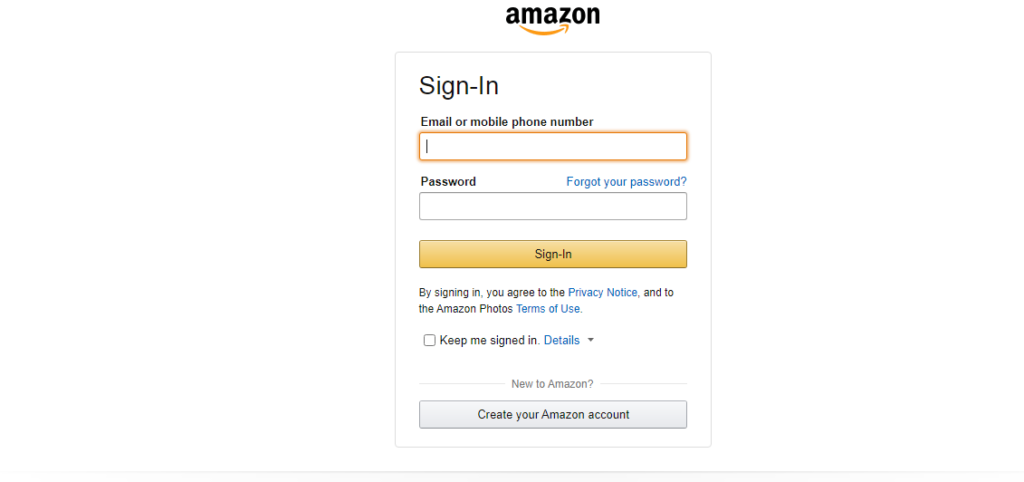Open the Privacy Notice link

pyautogui.click(x=603, y=293)
